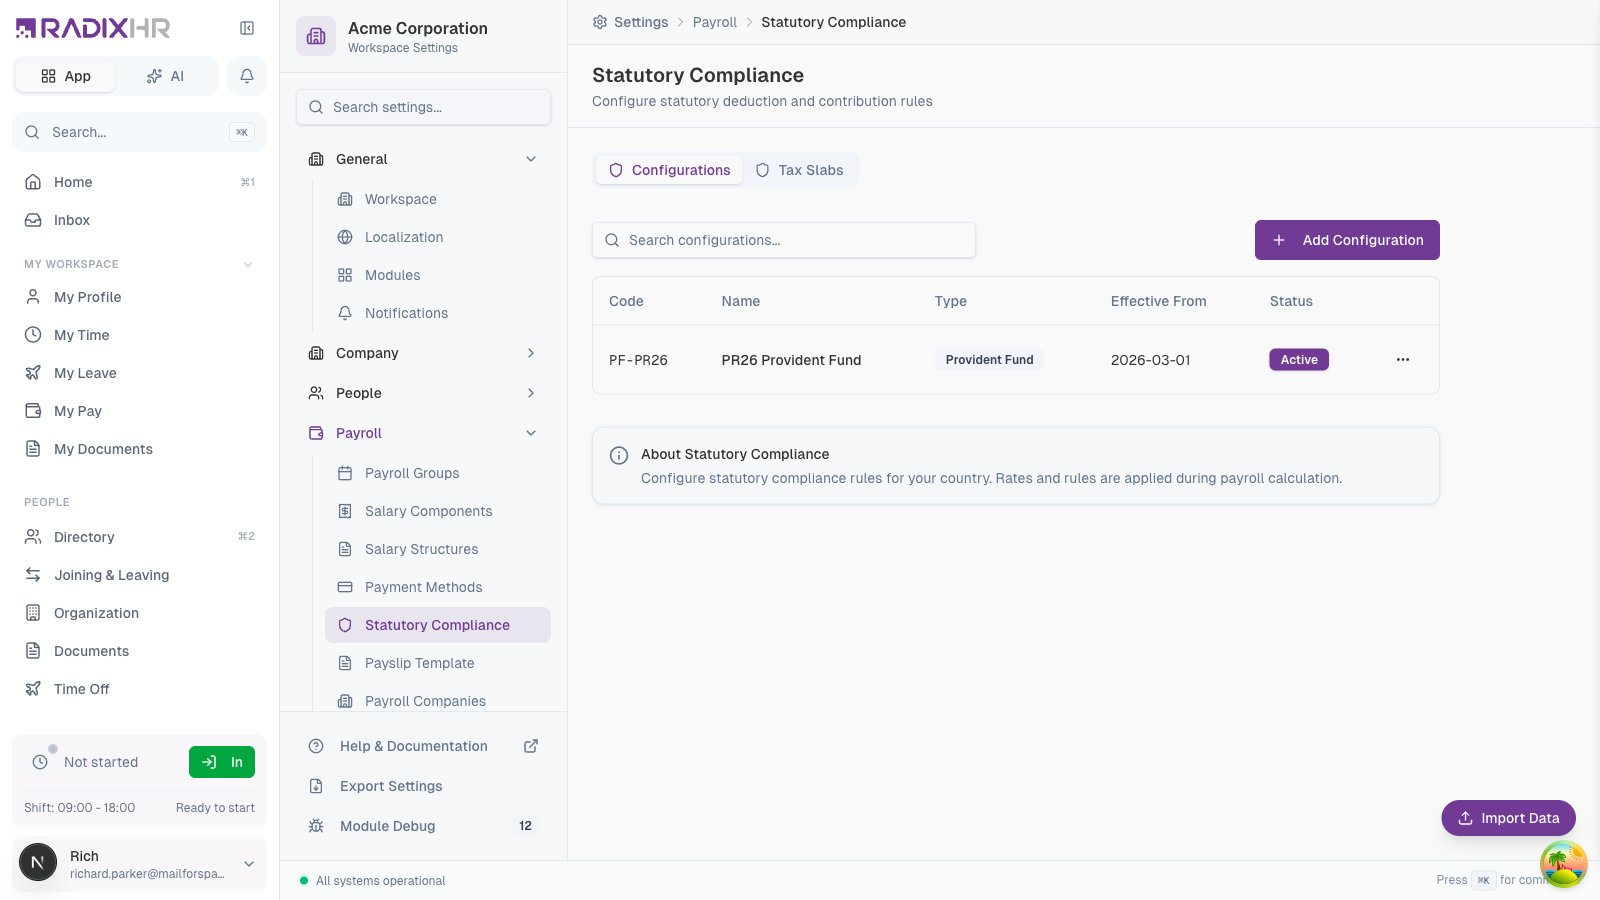The width and height of the screenshot is (1600, 900).
Task: Expand the Company settings section
Action: (x=531, y=353)
